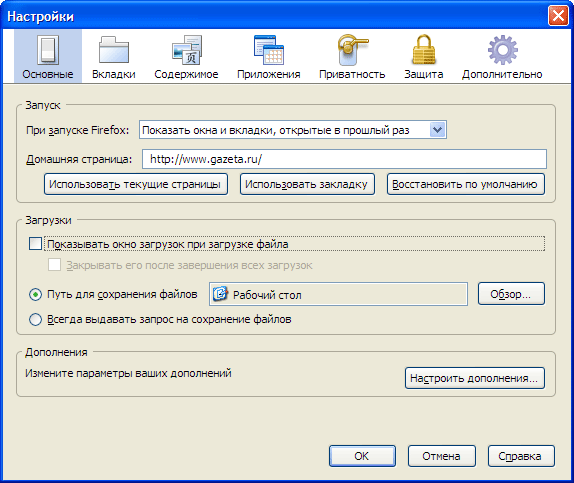The image size is (574, 483).
Task: Expand the 'При запуске Firefox' dropdown
Action: (292, 130)
